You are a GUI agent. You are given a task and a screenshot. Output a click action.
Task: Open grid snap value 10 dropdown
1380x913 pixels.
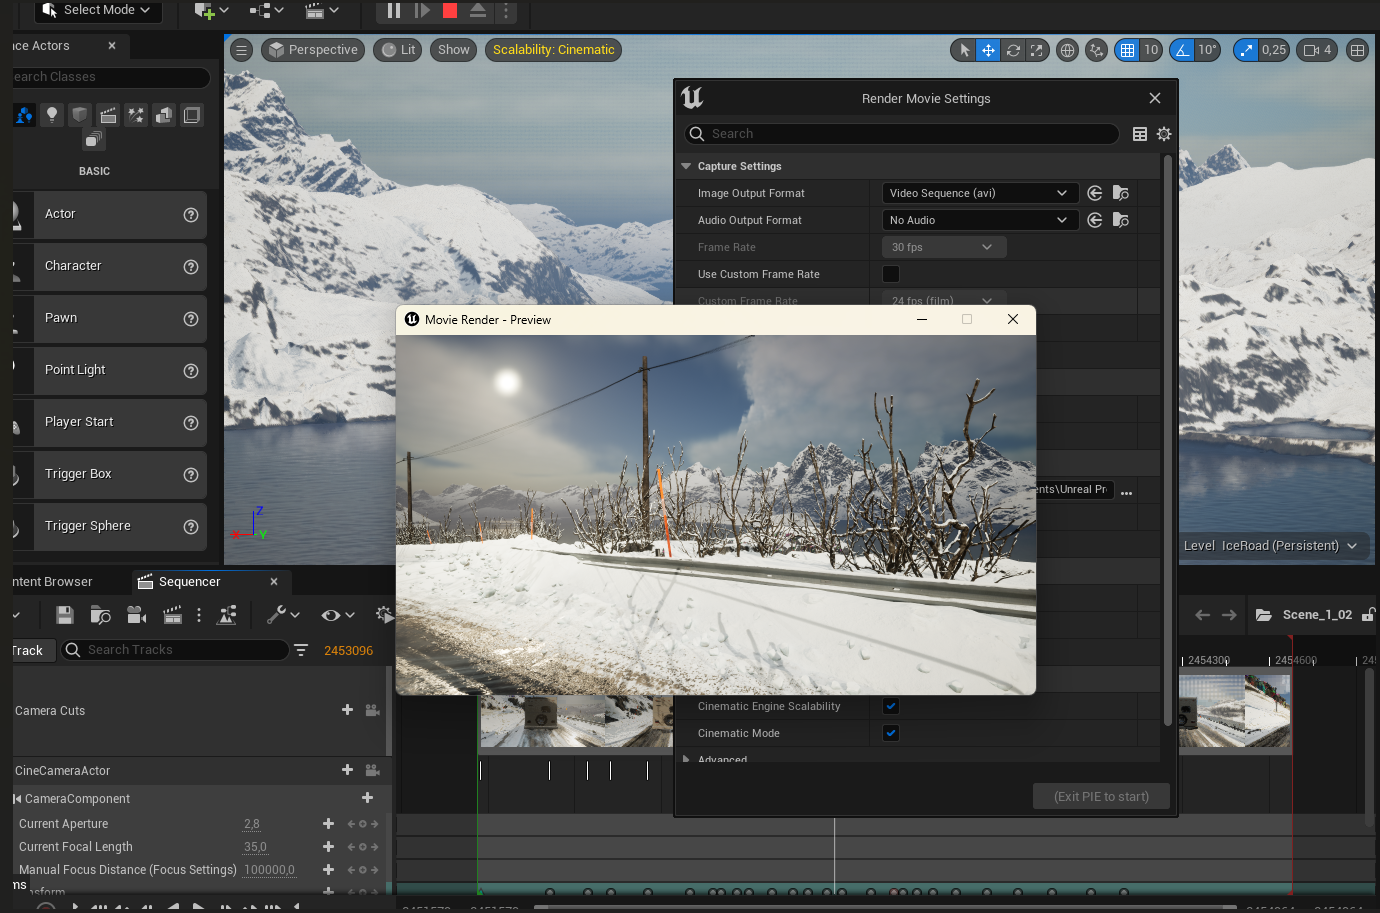1151,50
